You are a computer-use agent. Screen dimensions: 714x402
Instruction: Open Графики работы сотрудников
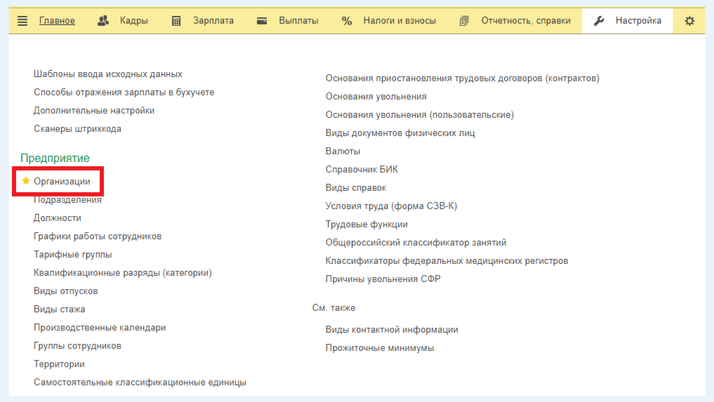(x=97, y=236)
